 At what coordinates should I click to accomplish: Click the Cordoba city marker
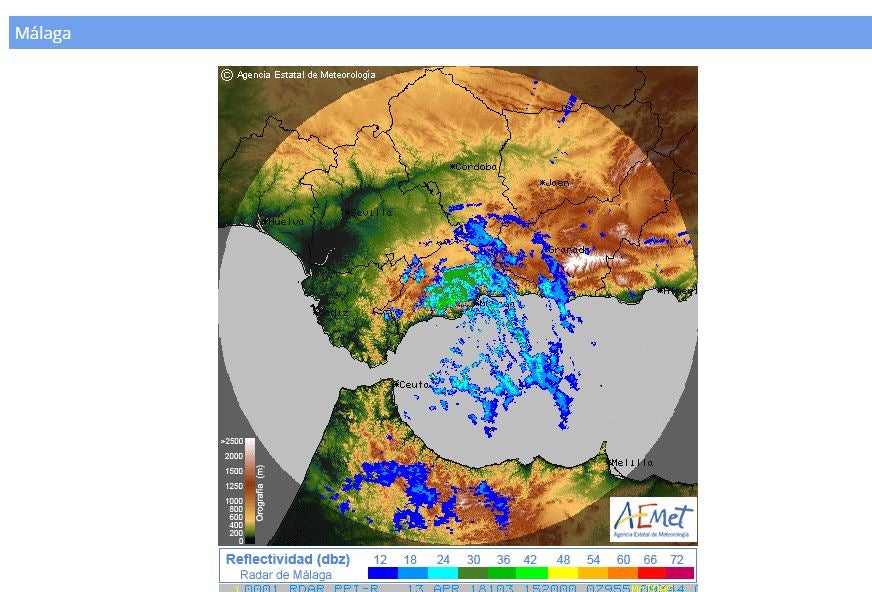453,167
